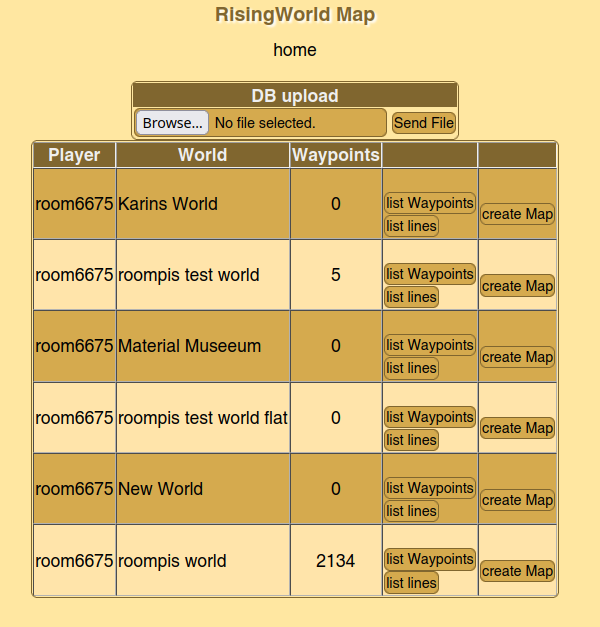The height and width of the screenshot is (627, 600).
Task: Click the home link
Action: click(294, 49)
